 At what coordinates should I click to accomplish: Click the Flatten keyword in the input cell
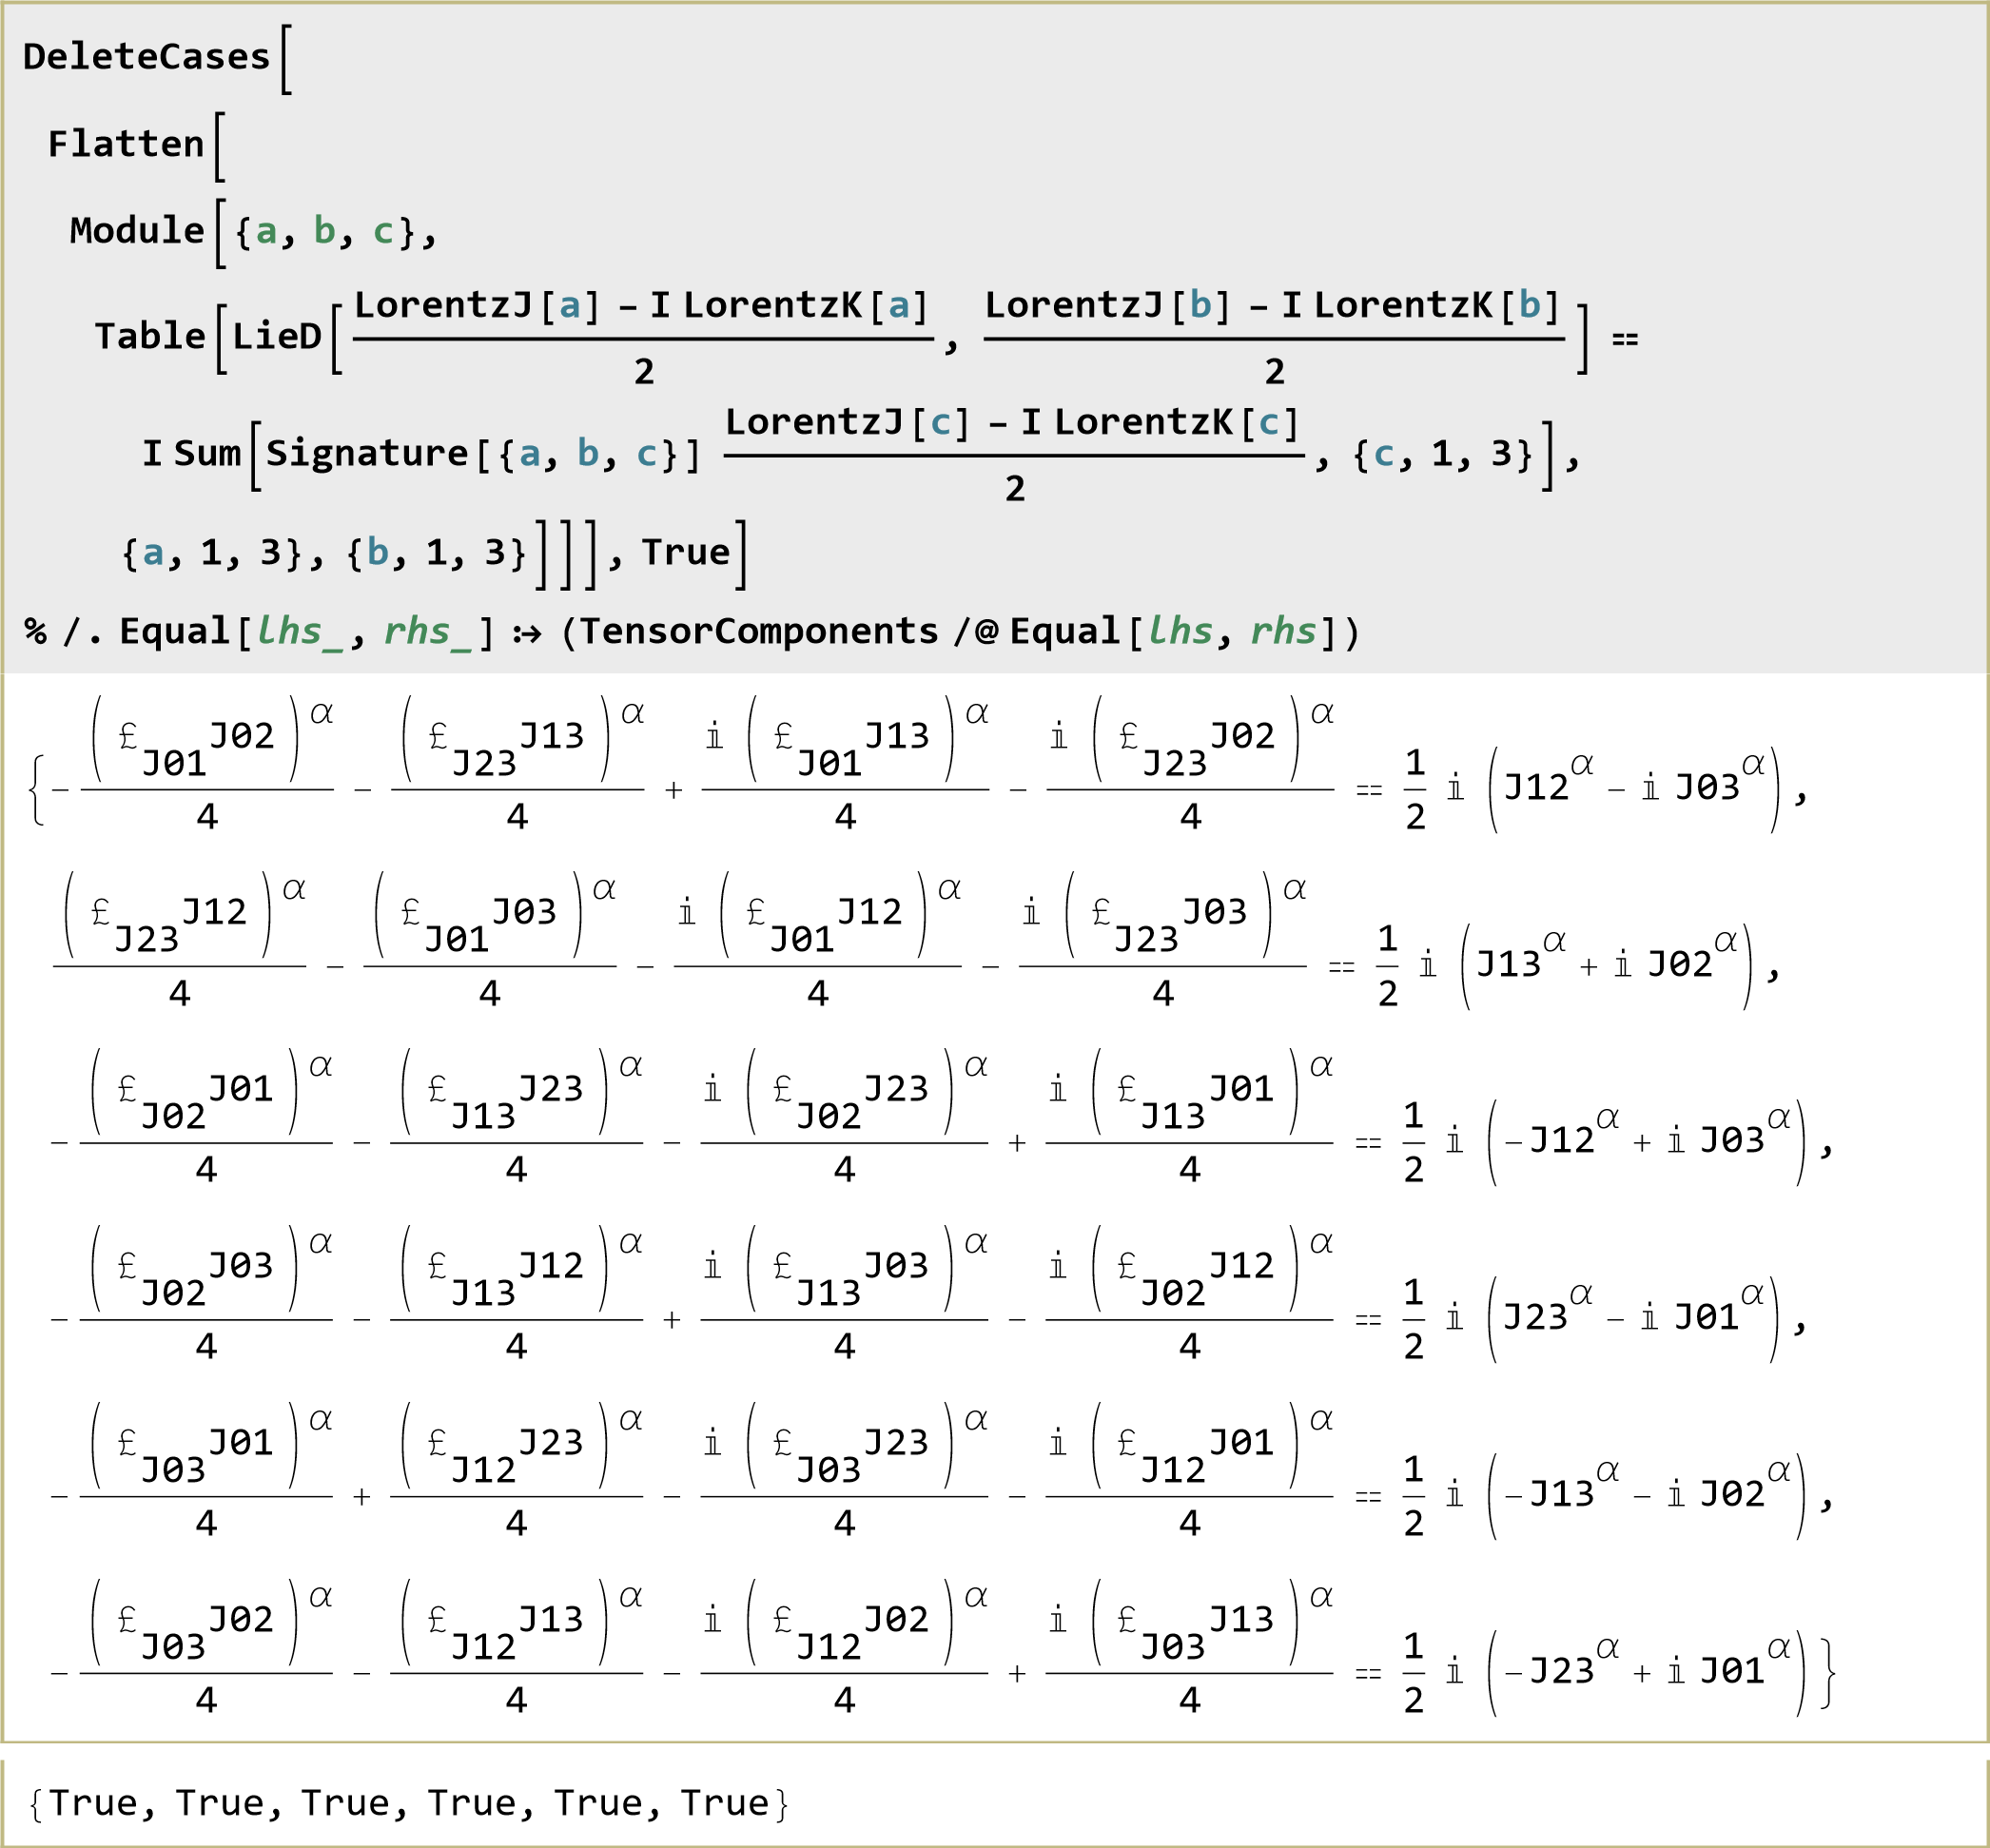[x=126, y=145]
